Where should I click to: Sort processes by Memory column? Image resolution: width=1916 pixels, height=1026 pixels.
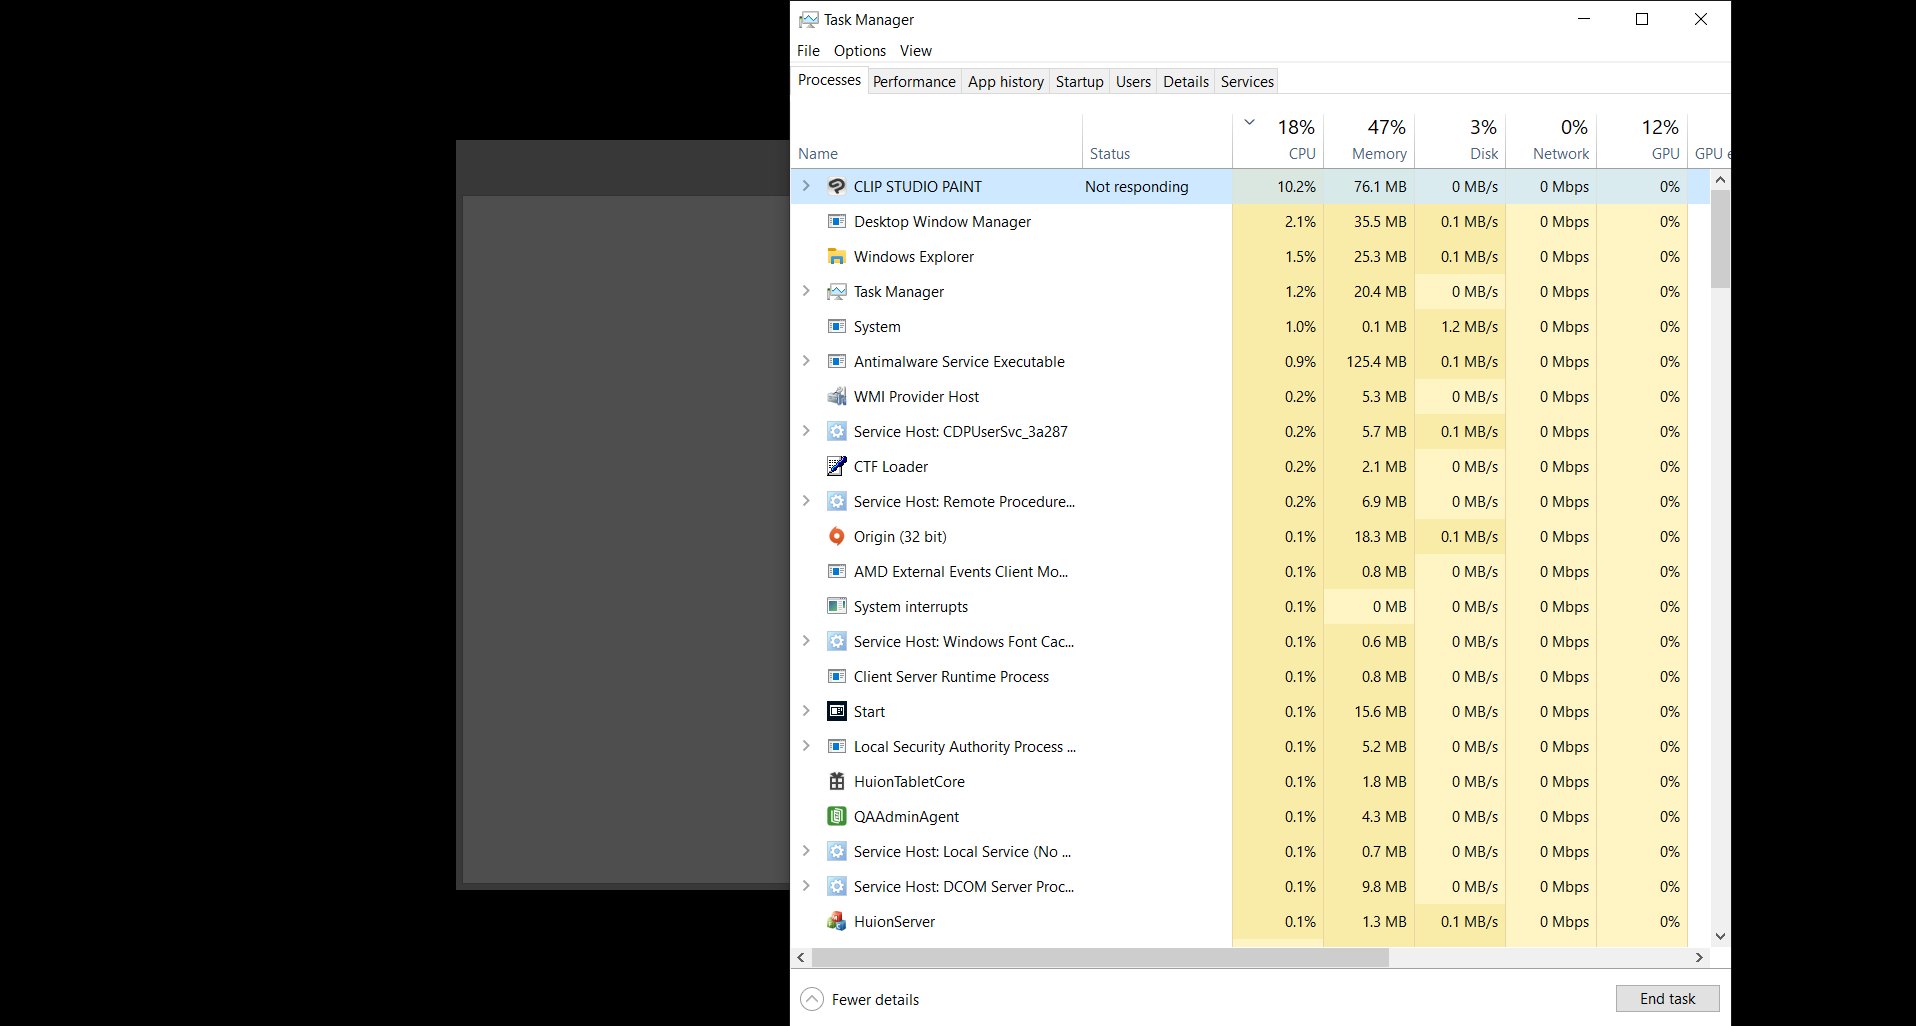(1369, 141)
